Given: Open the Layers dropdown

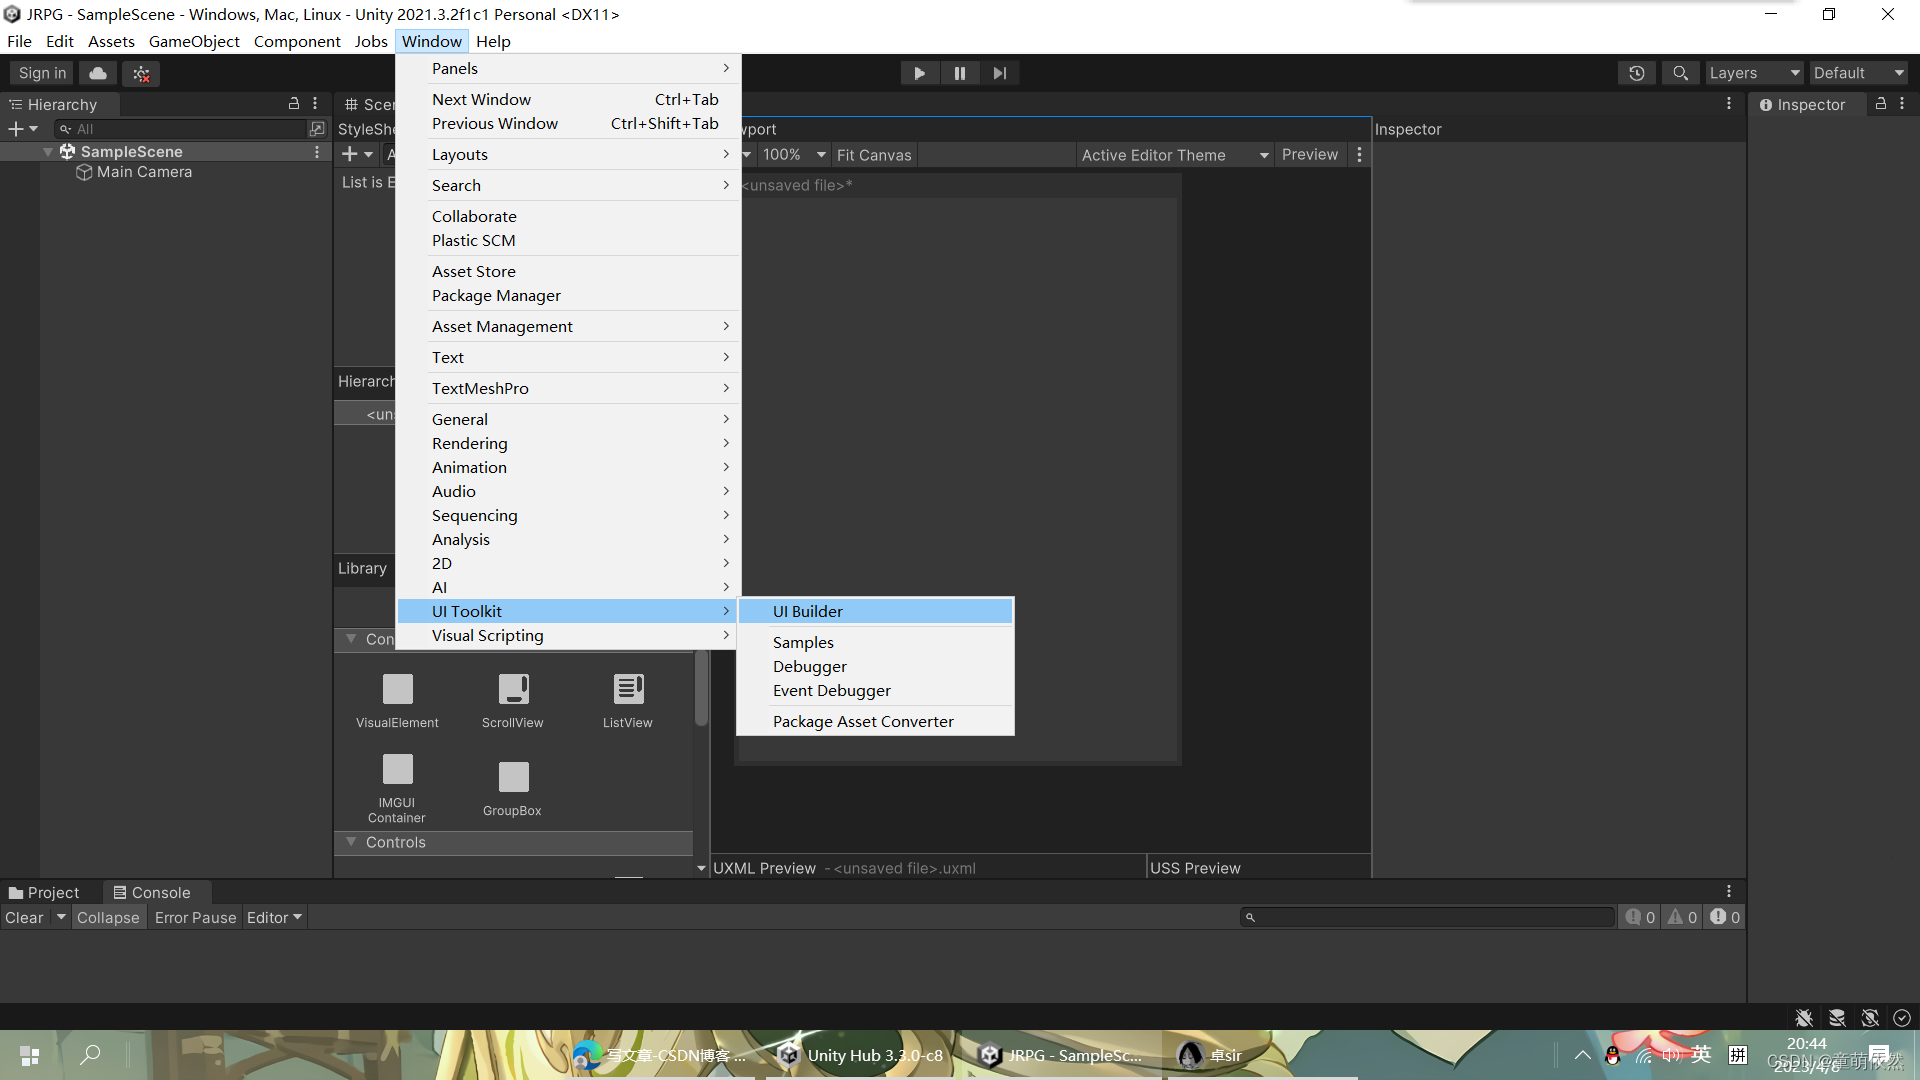Looking at the screenshot, I should point(1753,72).
